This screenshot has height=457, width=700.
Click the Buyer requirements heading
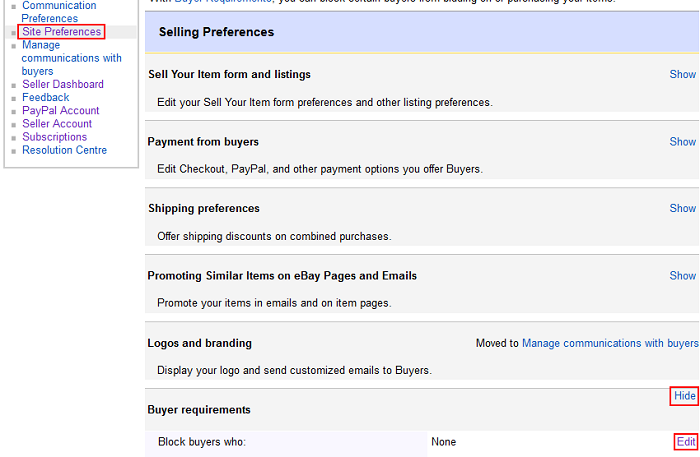199,410
